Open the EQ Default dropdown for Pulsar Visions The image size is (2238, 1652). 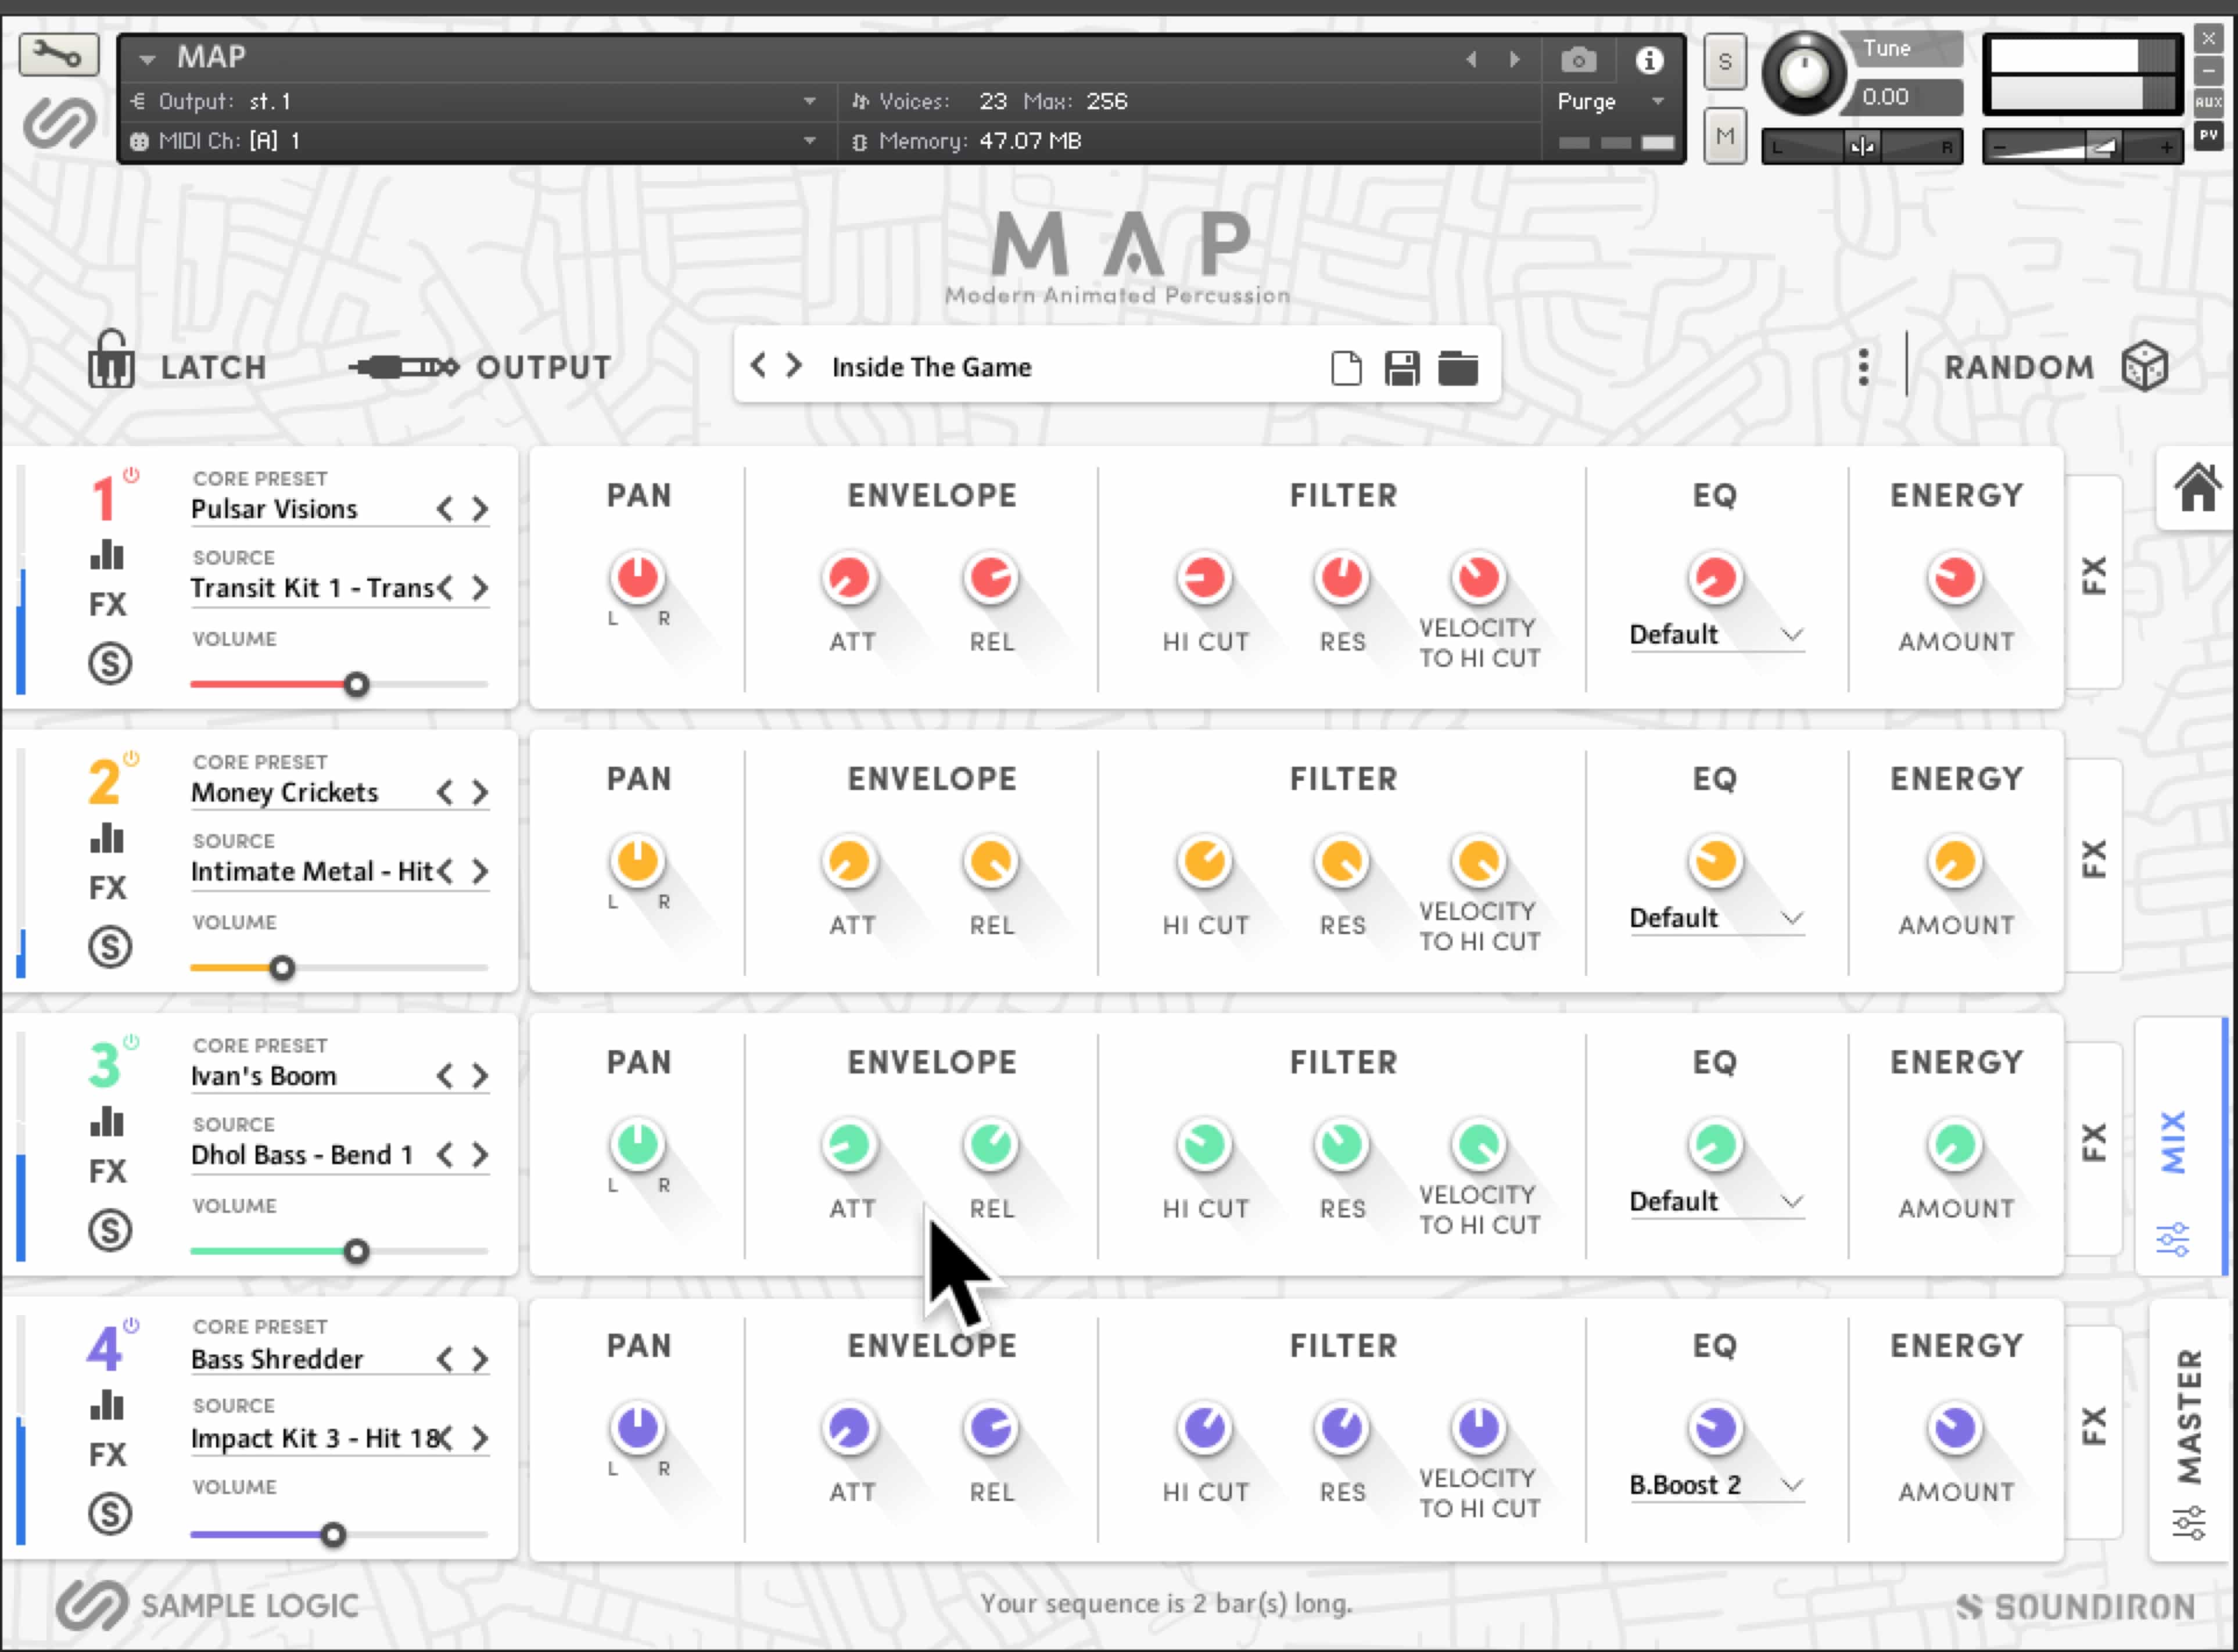(x=1715, y=634)
